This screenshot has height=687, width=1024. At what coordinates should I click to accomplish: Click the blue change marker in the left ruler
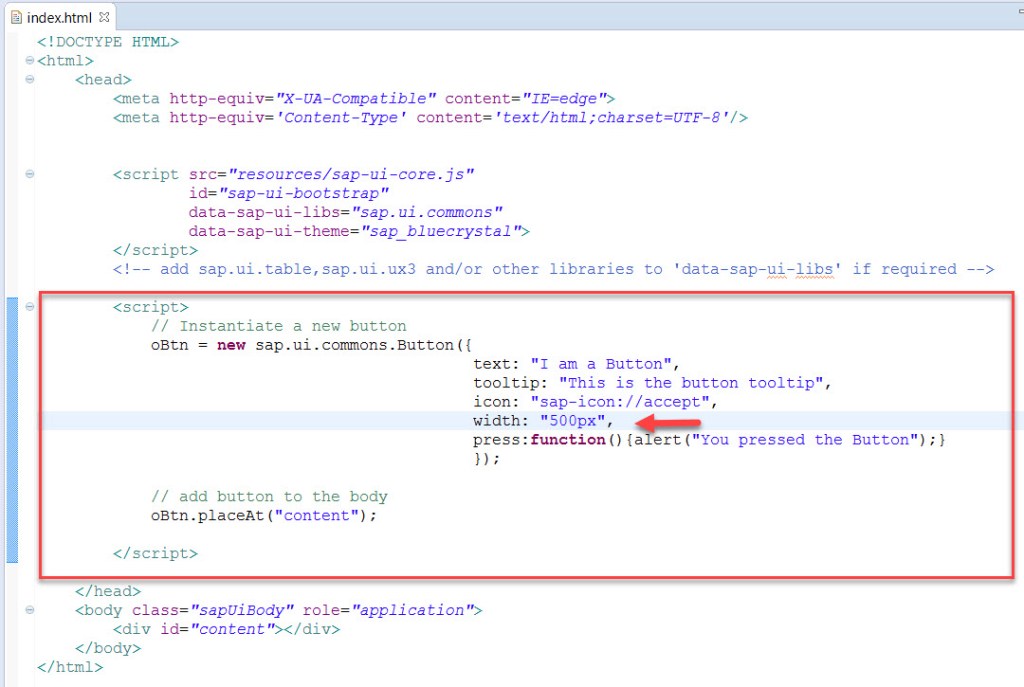point(11,420)
